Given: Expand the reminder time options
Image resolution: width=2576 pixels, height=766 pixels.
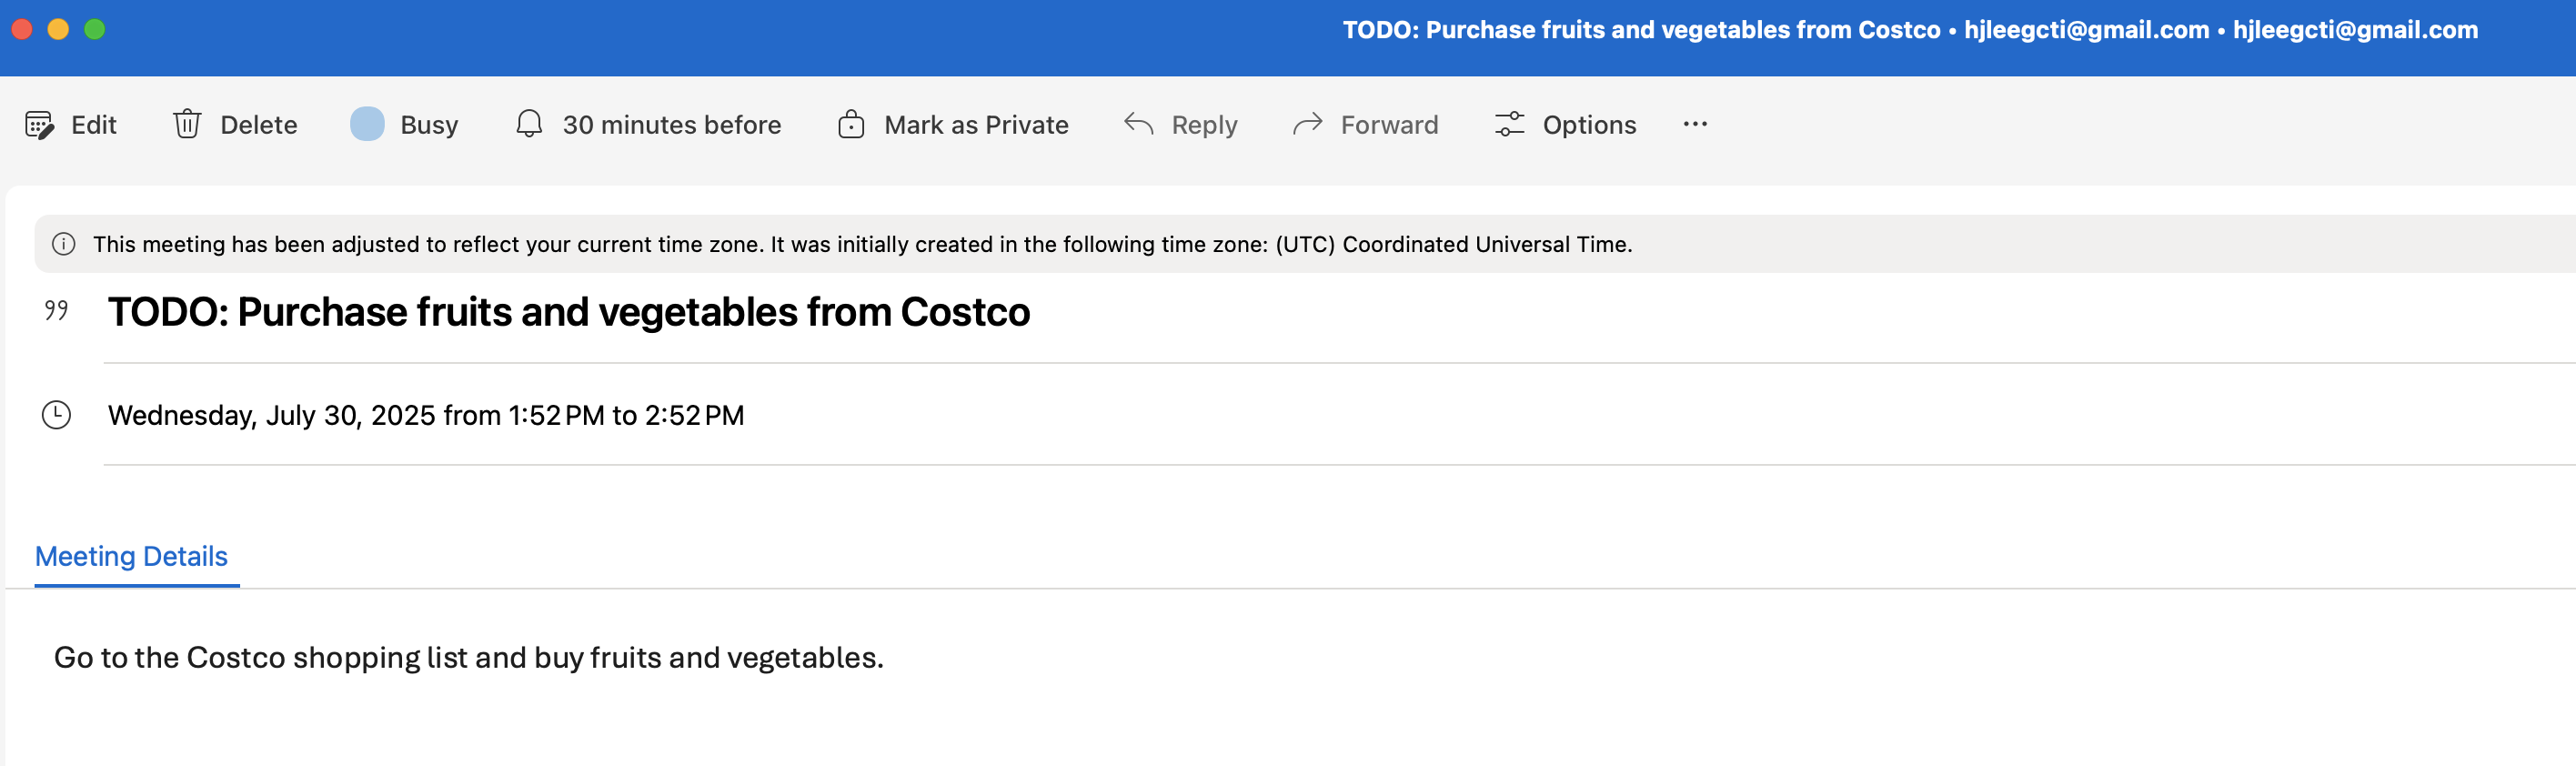Looking at the screenshot, I should click(x=671, y=124).
